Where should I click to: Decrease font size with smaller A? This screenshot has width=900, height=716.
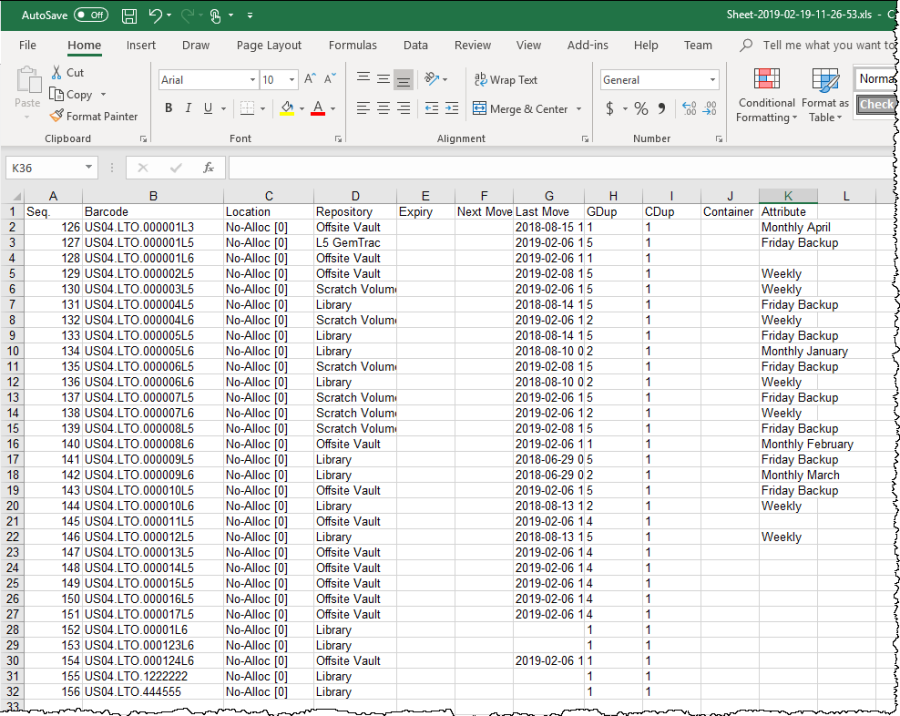tap(330, 79)
